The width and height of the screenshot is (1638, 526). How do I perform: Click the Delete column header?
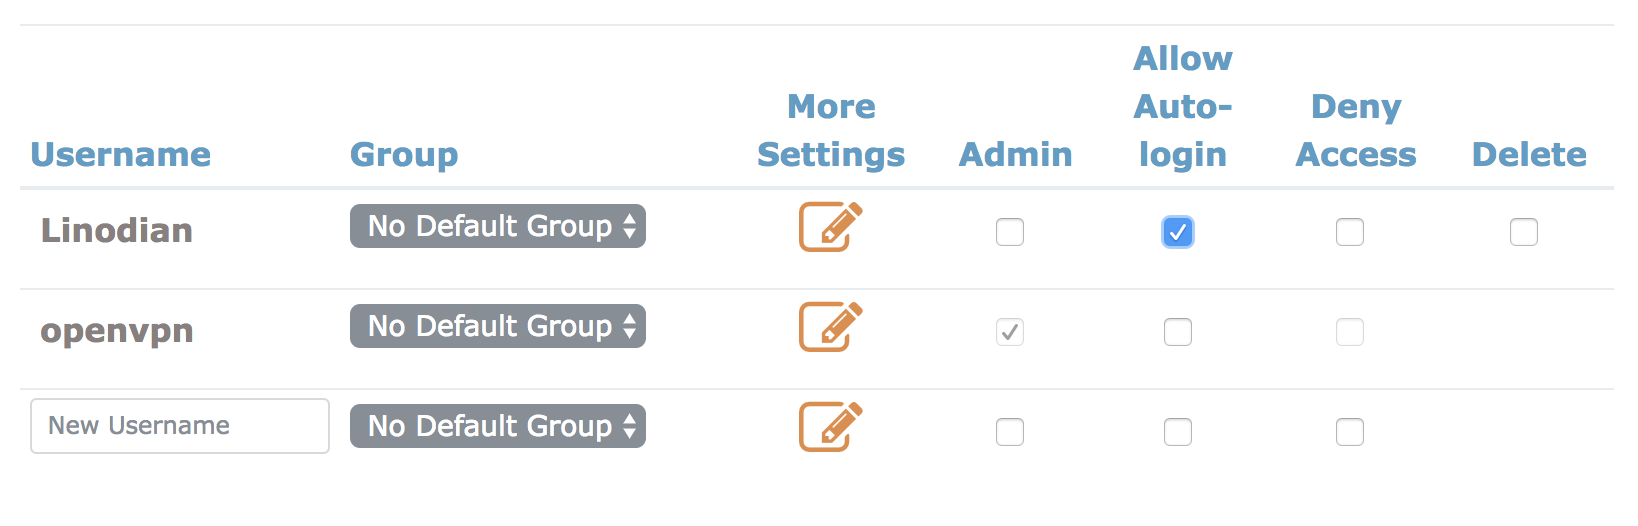[1529, 155]
